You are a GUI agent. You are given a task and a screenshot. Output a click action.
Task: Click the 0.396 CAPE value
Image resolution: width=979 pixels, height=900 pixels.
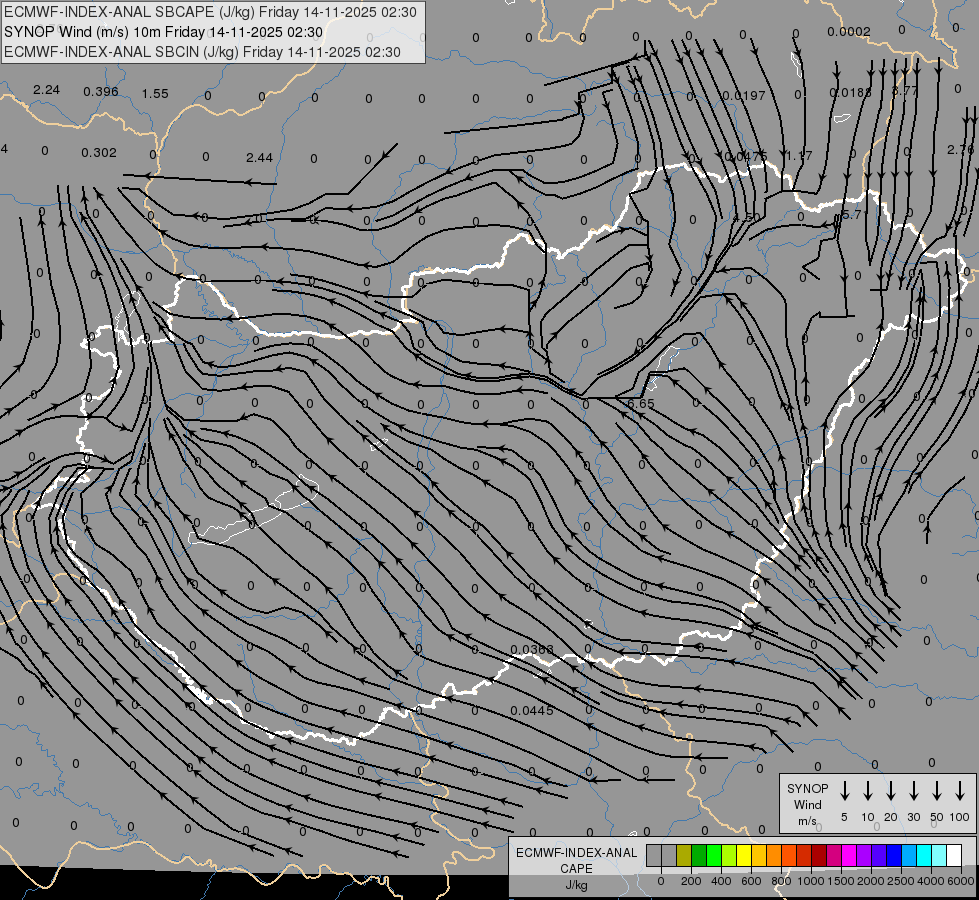(101, 92)
